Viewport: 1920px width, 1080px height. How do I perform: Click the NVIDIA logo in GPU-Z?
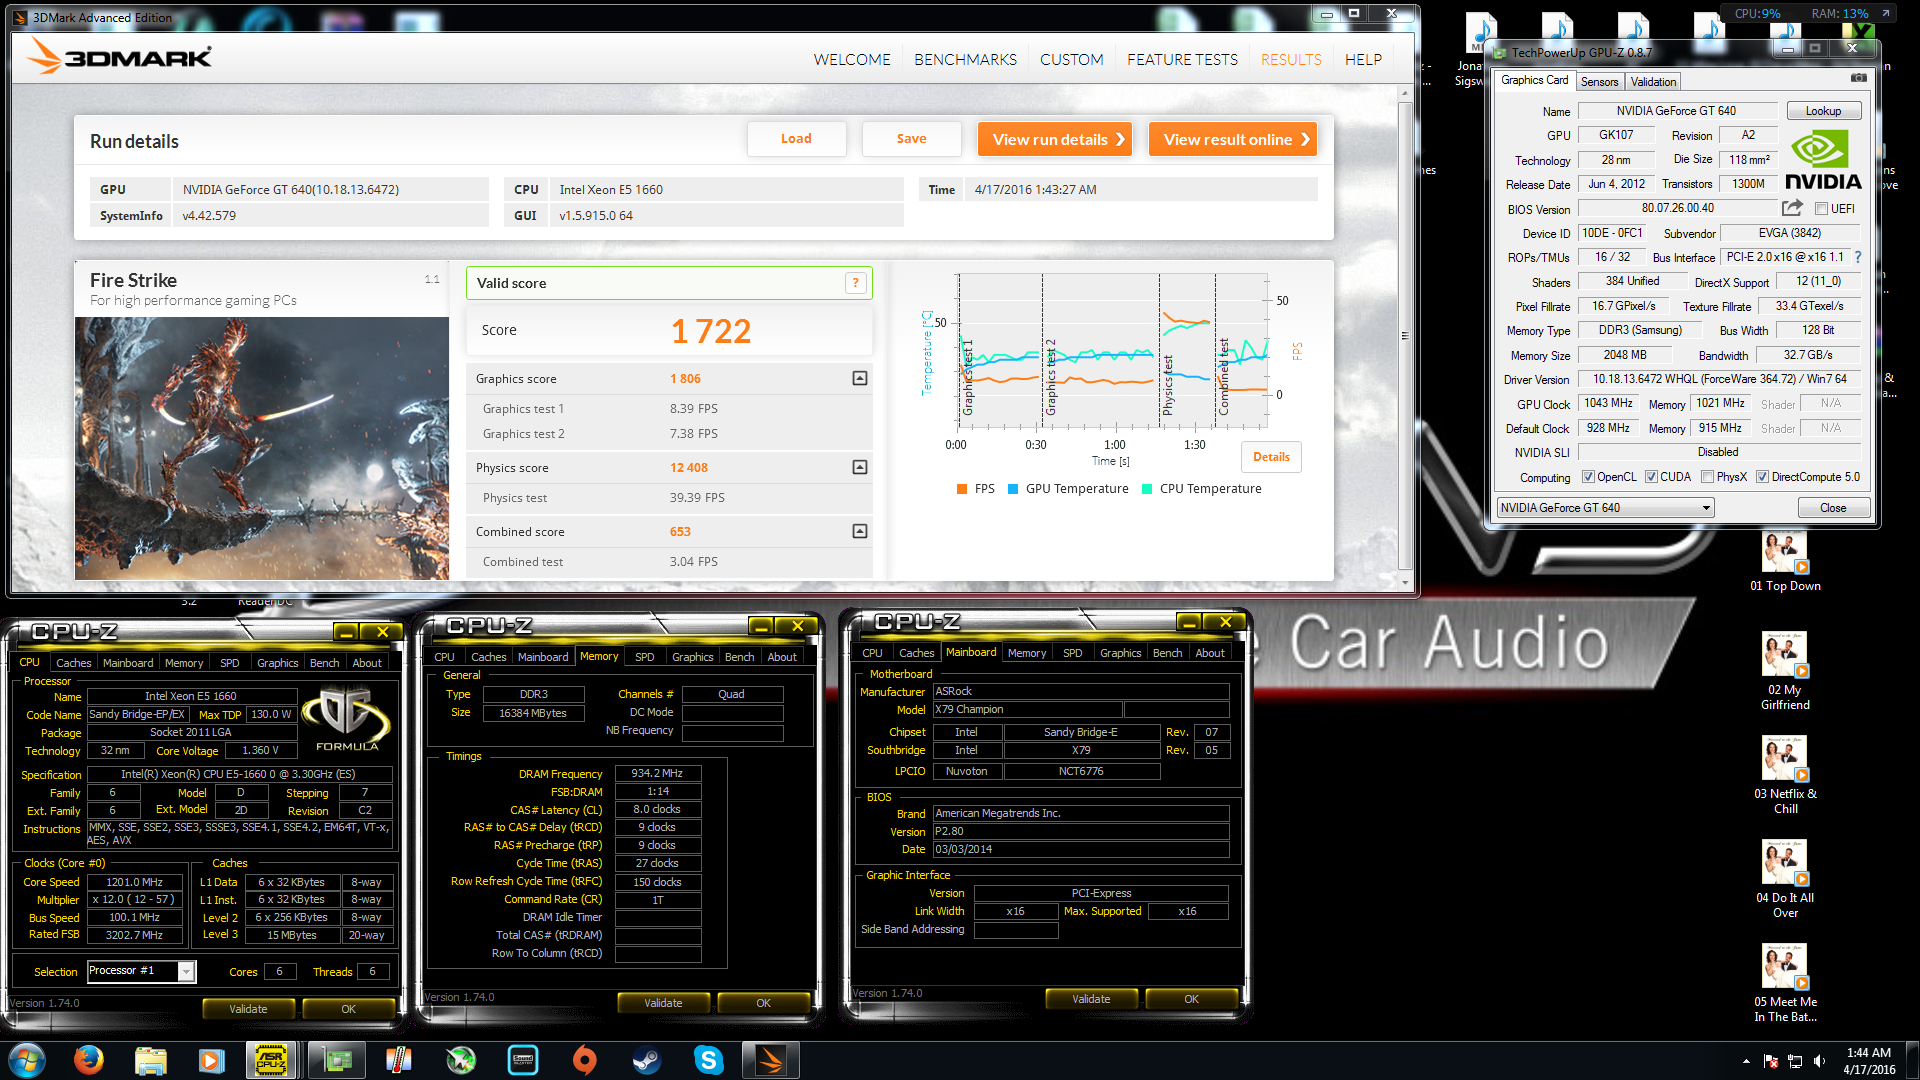point(1823,160)
